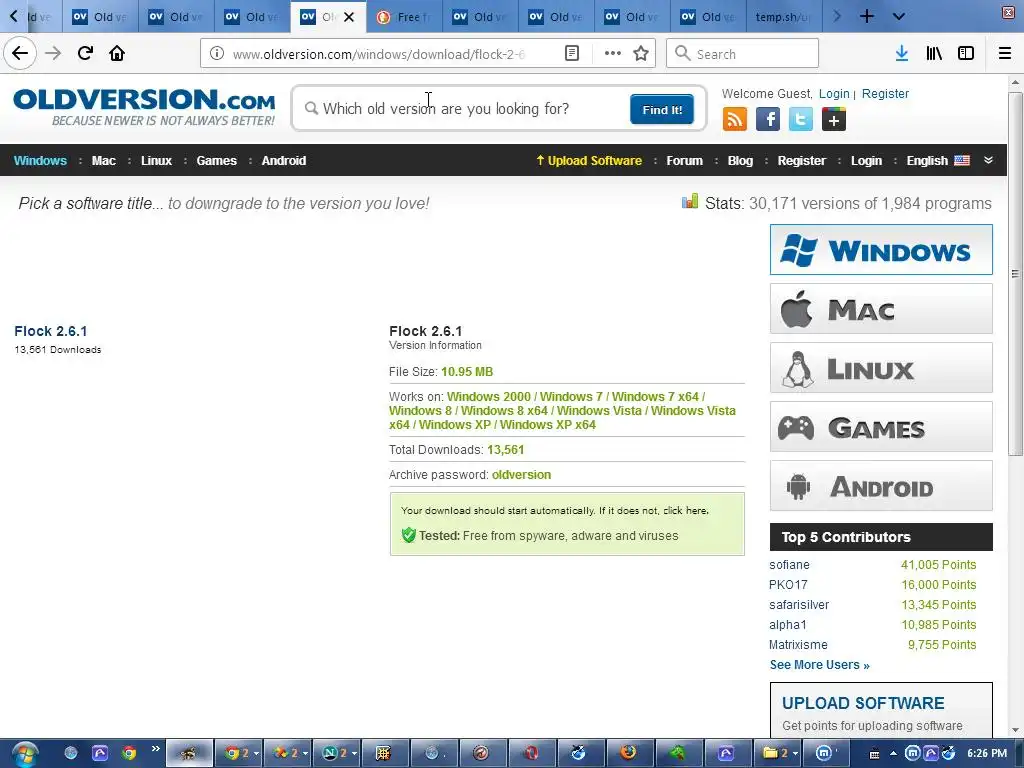This screenshot has width=1024, height=768.
Task: Open contributor safarisilver's profile
Action: click(x=799, y=605)
